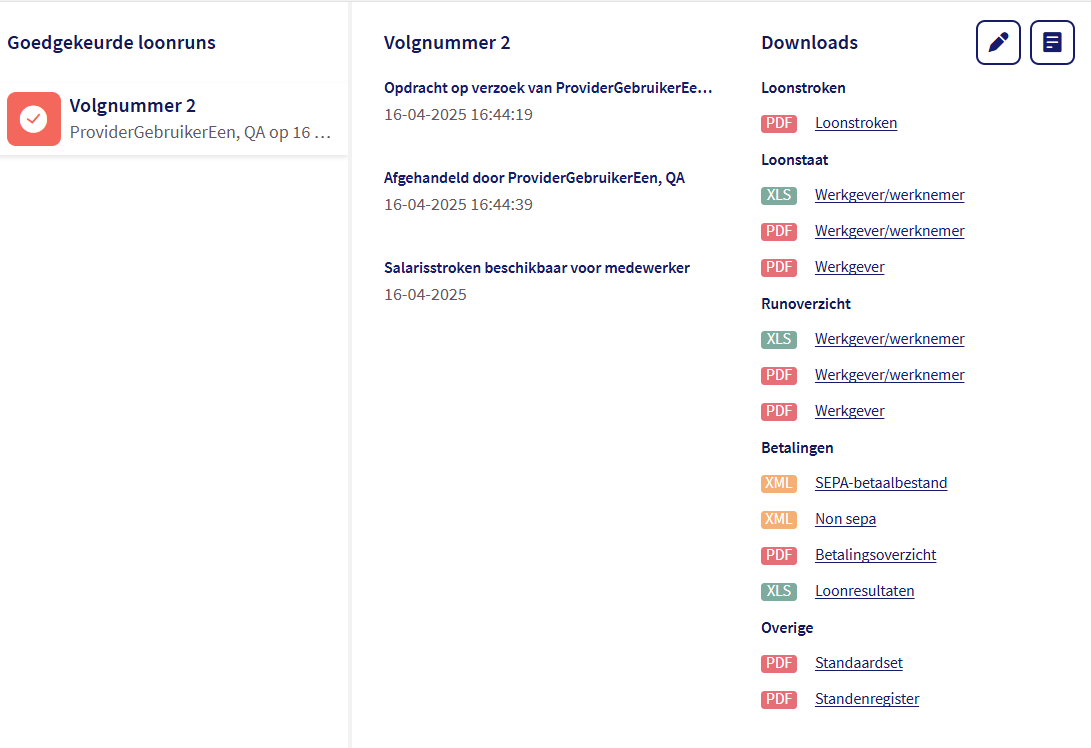The image size is (1091, 748).
Task: Open the Betalingsoverzicht link
Action: pyautogui.click(x=875, y=555)
